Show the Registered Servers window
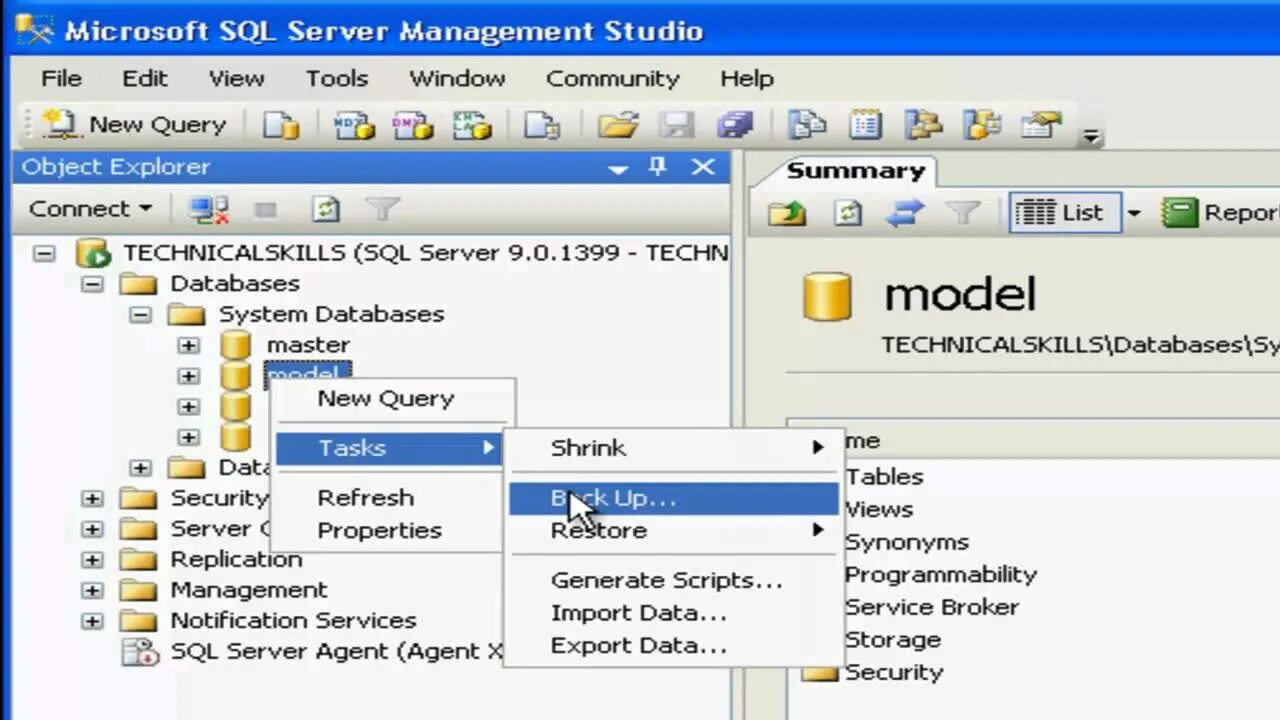Screen dimensions: 1280x720 pyautogui.click(x=807, y=125)
